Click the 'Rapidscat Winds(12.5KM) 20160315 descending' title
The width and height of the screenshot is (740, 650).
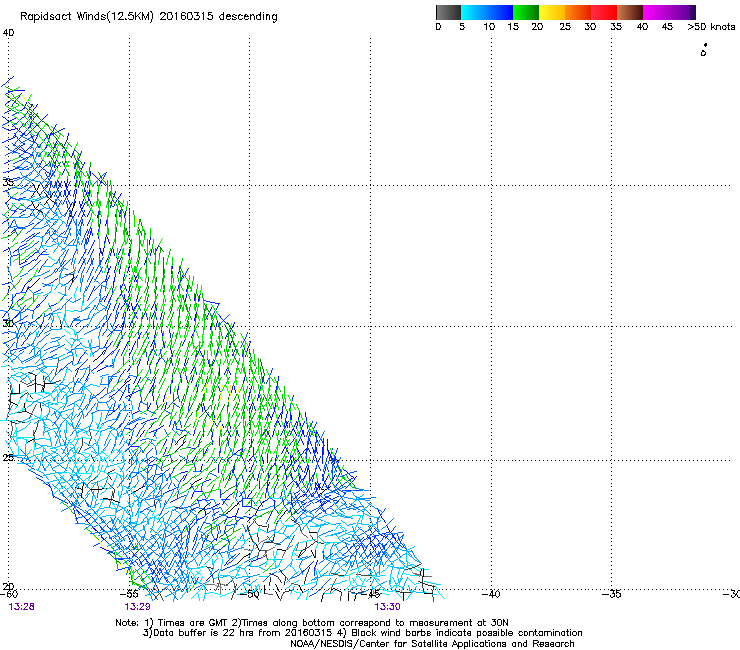click(149, 17)
